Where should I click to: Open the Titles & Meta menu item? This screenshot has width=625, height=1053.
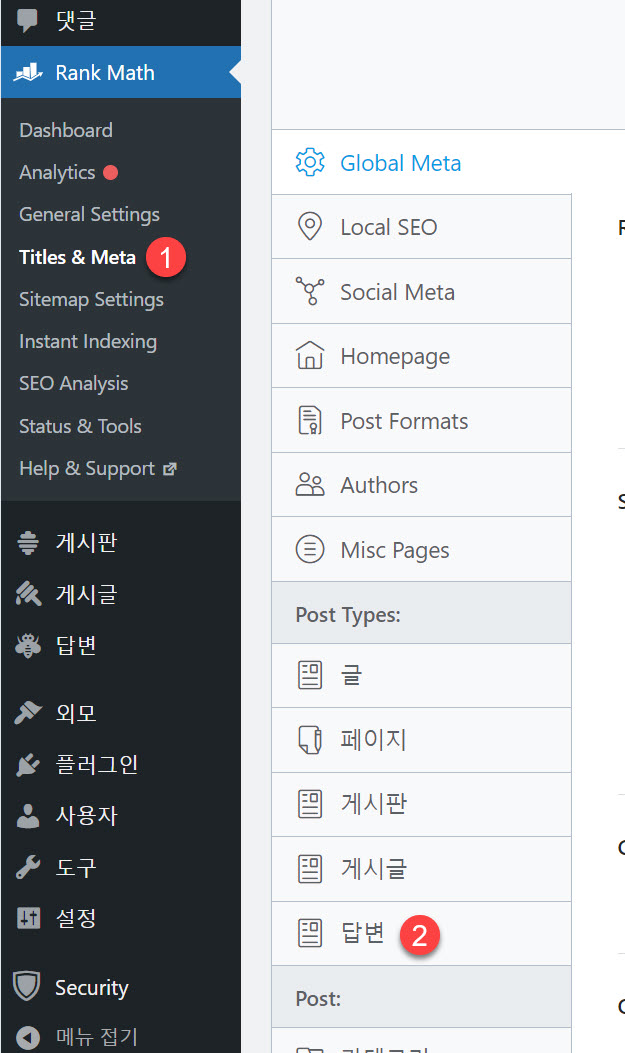[x=76, y=257]
